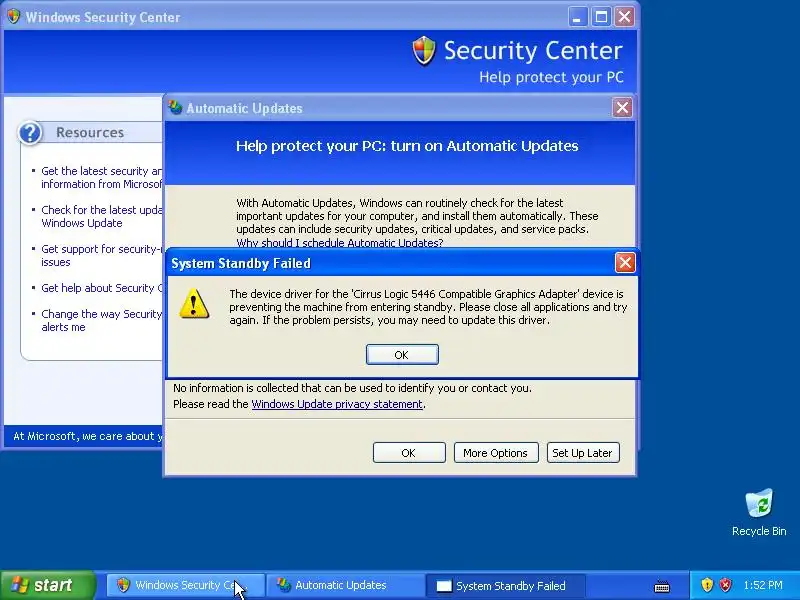Switch to System Standby Failed taskbar button
Image resolution: width=800 pixels, height=600 pixels.
(x=506, y=585)
